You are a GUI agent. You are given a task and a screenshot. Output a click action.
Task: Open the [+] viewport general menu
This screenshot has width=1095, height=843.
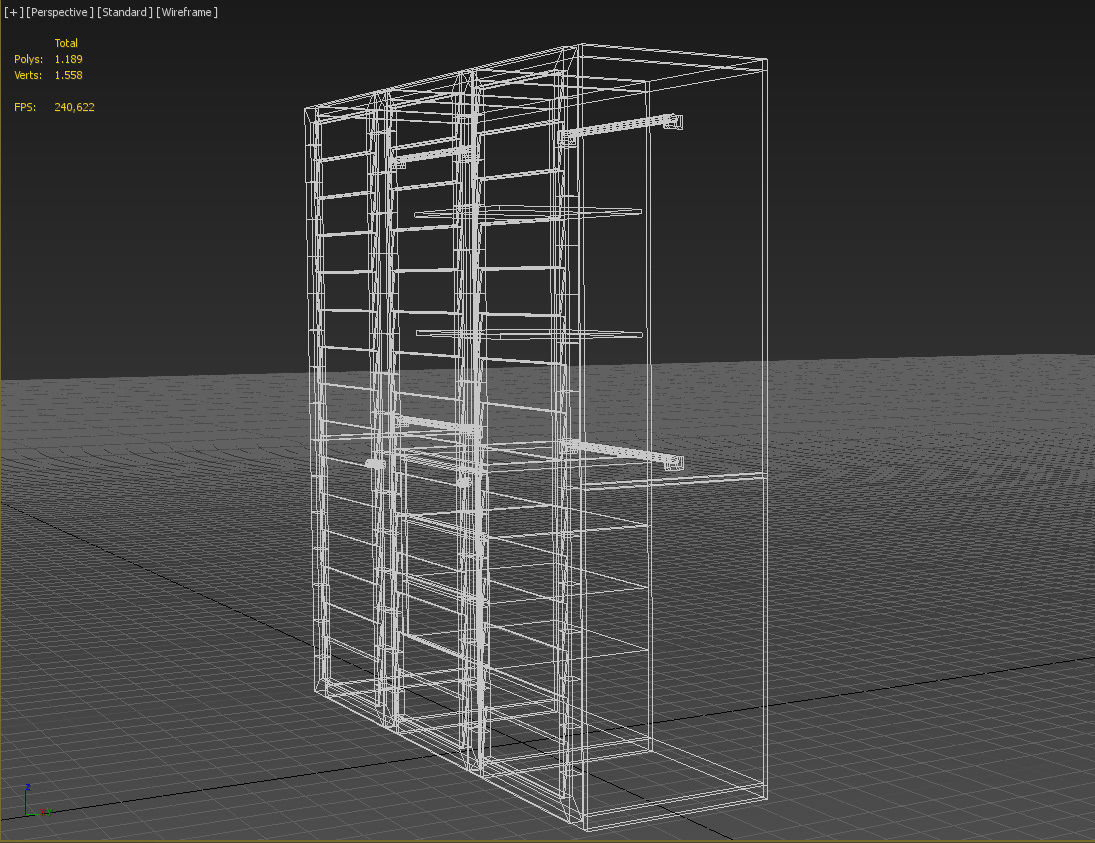(13, 12)
